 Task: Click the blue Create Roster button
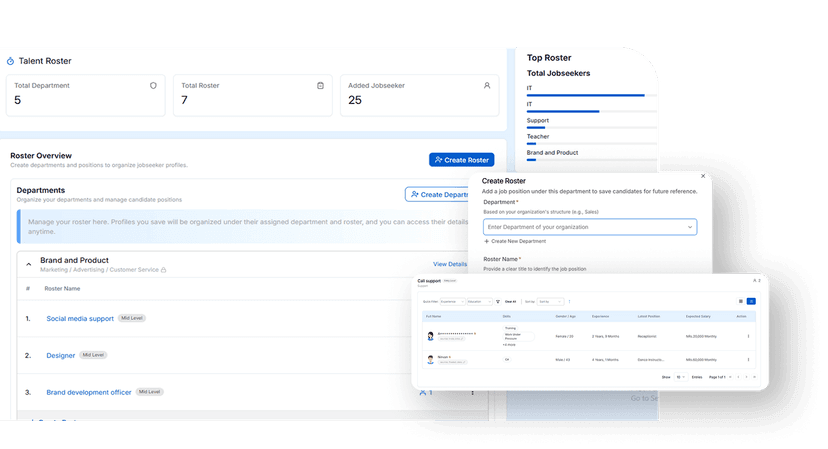pyautogui.click(x=462, y=160)
